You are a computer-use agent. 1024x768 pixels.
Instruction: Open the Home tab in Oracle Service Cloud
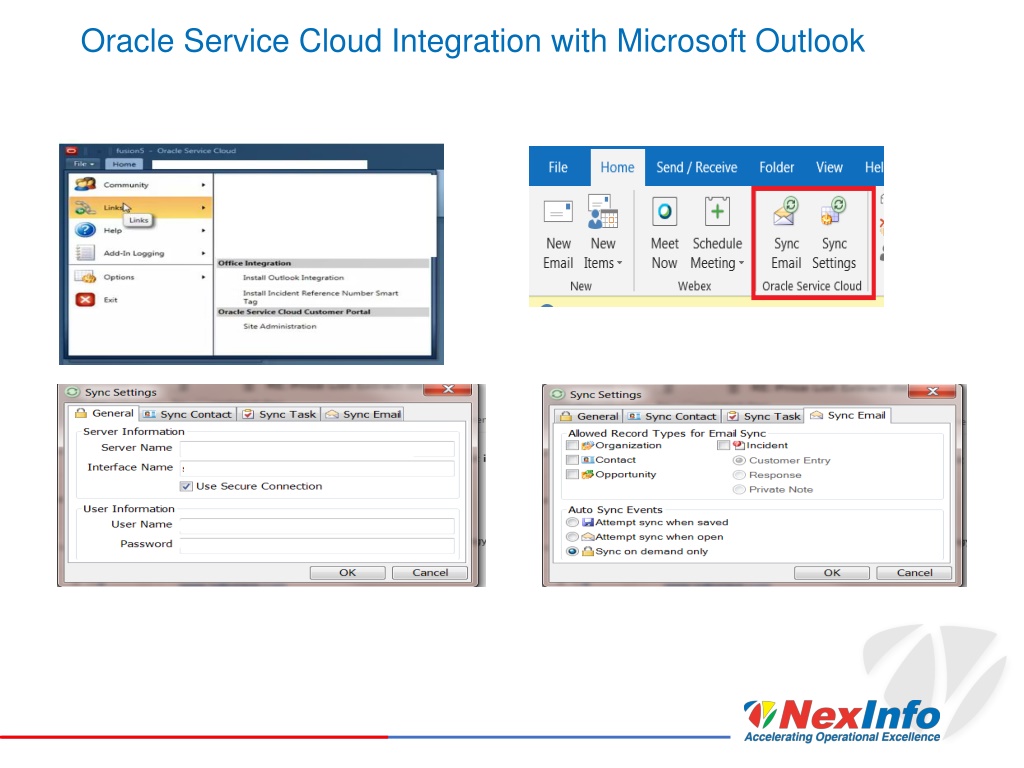pyautogui.click(x=124, y=164)
